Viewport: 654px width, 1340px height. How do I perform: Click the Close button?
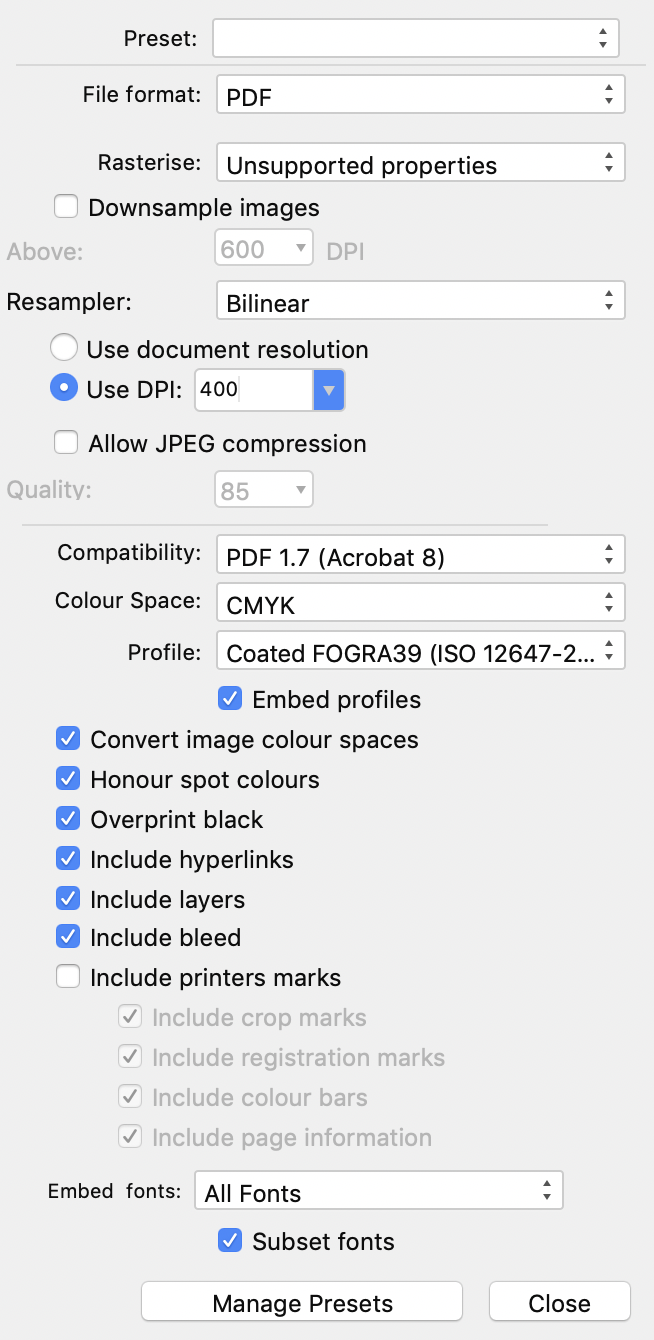tap(560, 1302)
